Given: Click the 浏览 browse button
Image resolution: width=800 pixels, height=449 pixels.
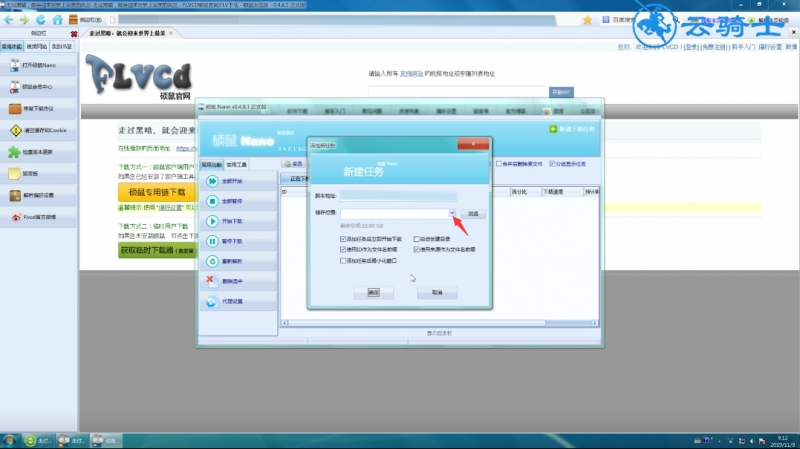Looking at the screenshot, I should pyautogui.click(x=473, y=213).
